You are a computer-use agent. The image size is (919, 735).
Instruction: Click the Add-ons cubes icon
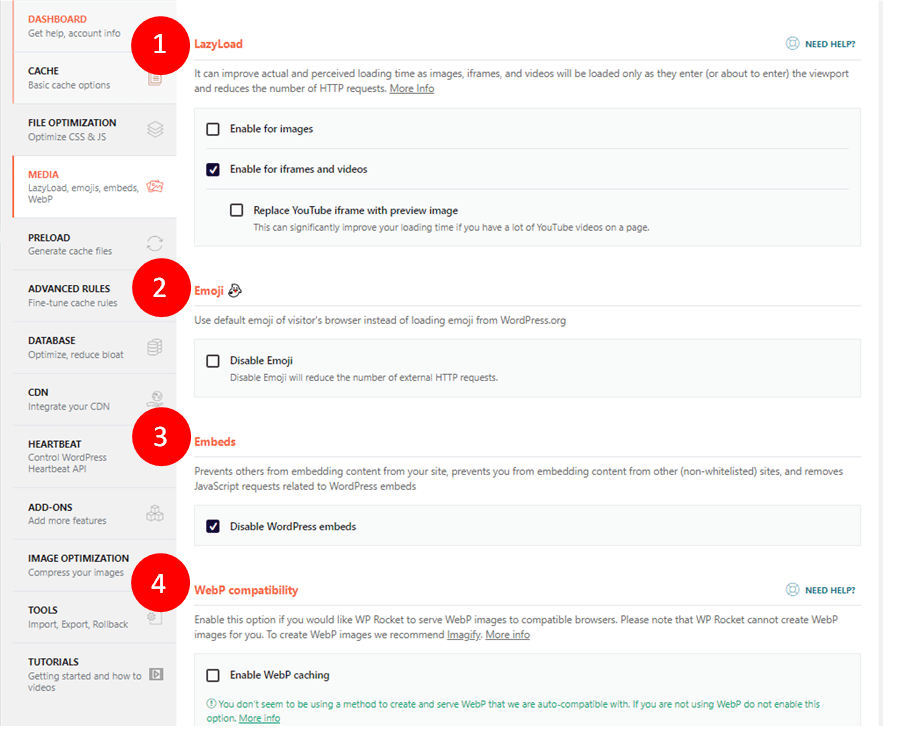tap(155, 513)
